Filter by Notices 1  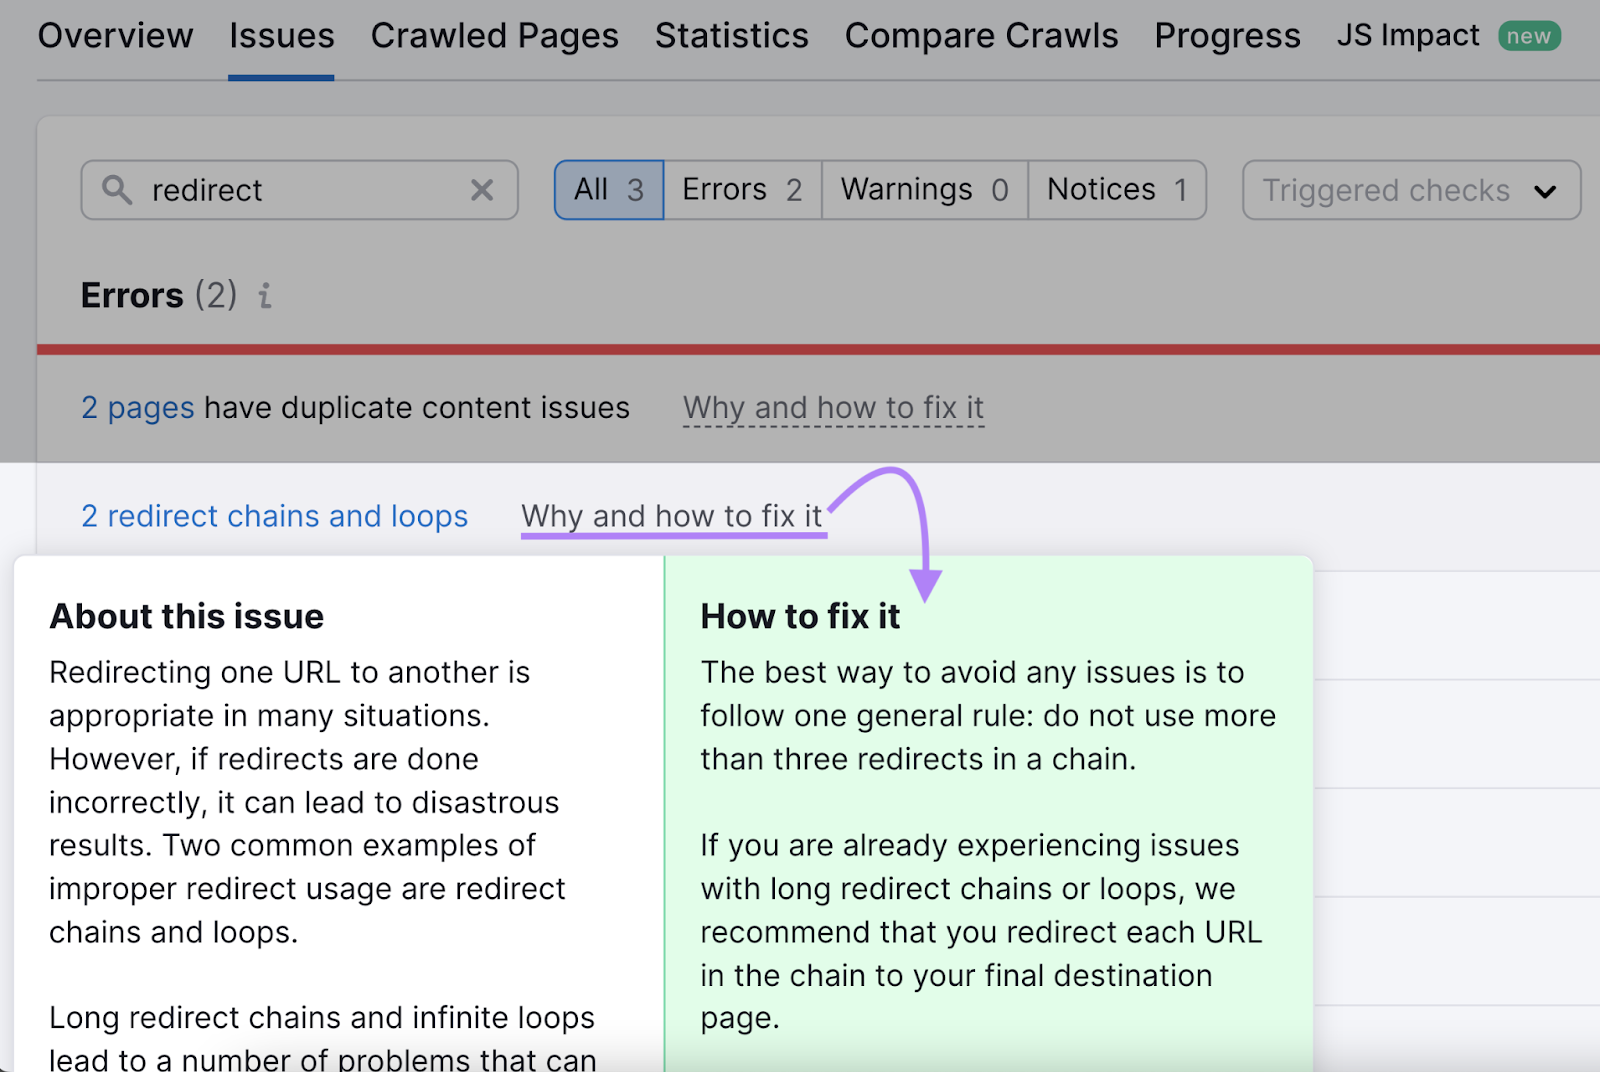(x=1117, y=190)
